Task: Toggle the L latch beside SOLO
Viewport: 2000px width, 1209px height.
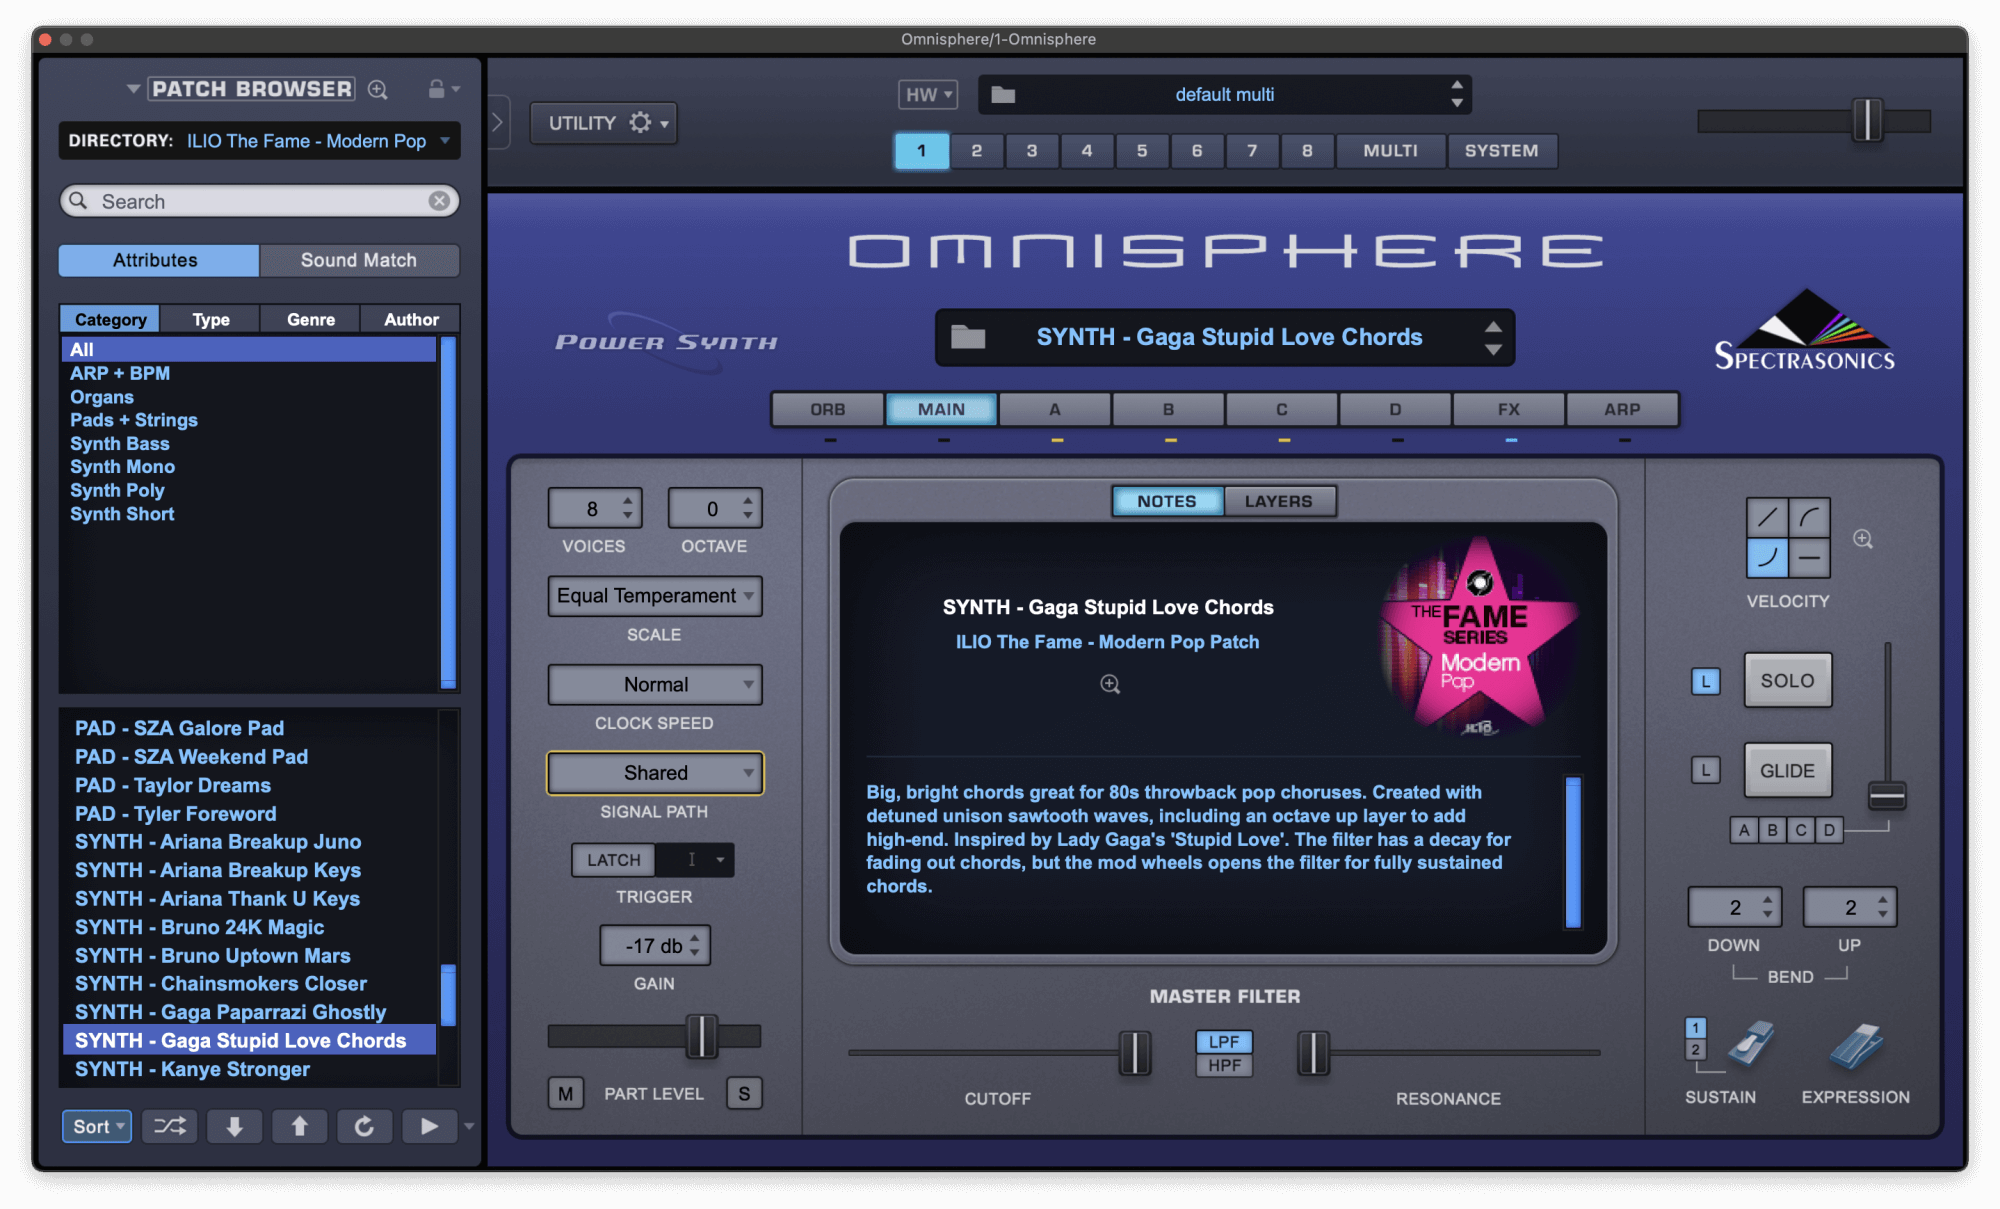Action: [1706, 682]
